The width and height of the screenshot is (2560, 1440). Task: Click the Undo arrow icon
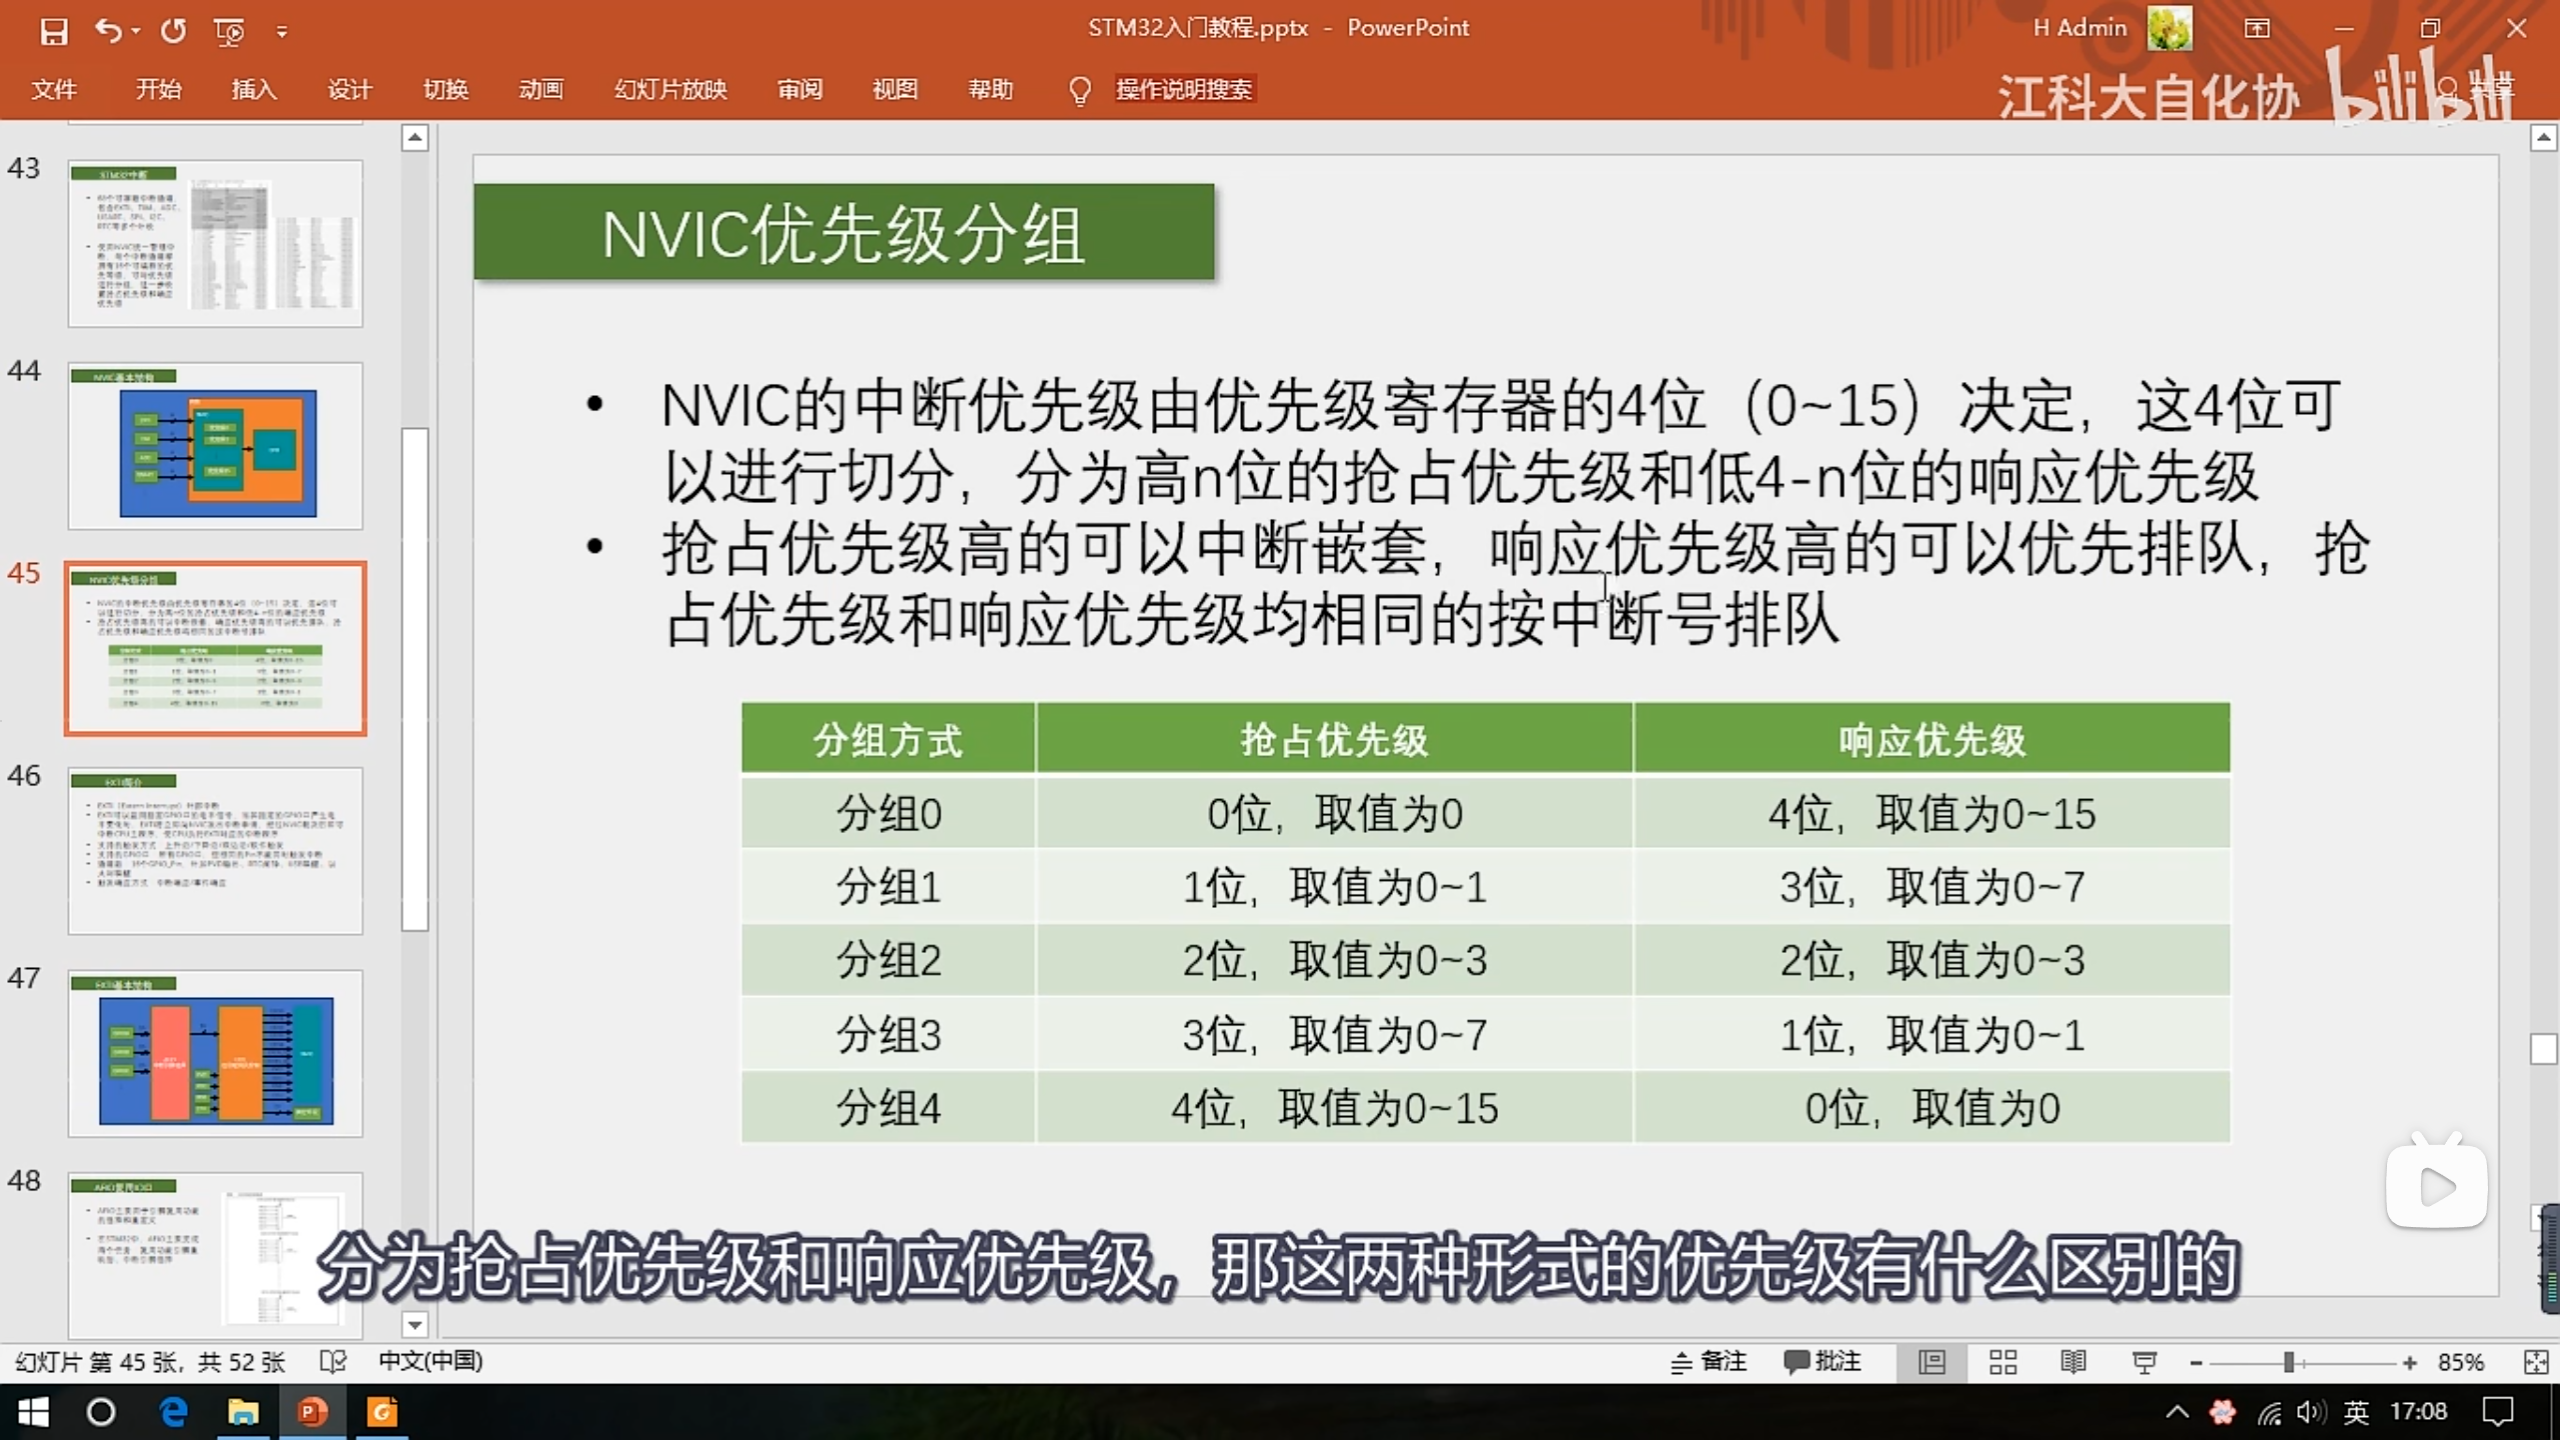coord(107,31)
